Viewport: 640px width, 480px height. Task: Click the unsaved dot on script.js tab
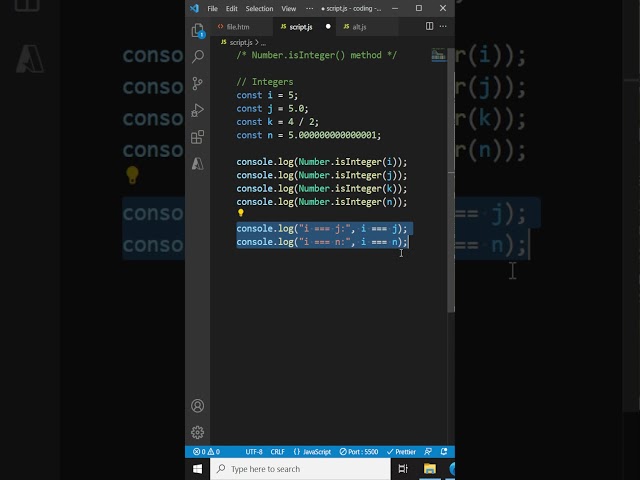point(328,27)
